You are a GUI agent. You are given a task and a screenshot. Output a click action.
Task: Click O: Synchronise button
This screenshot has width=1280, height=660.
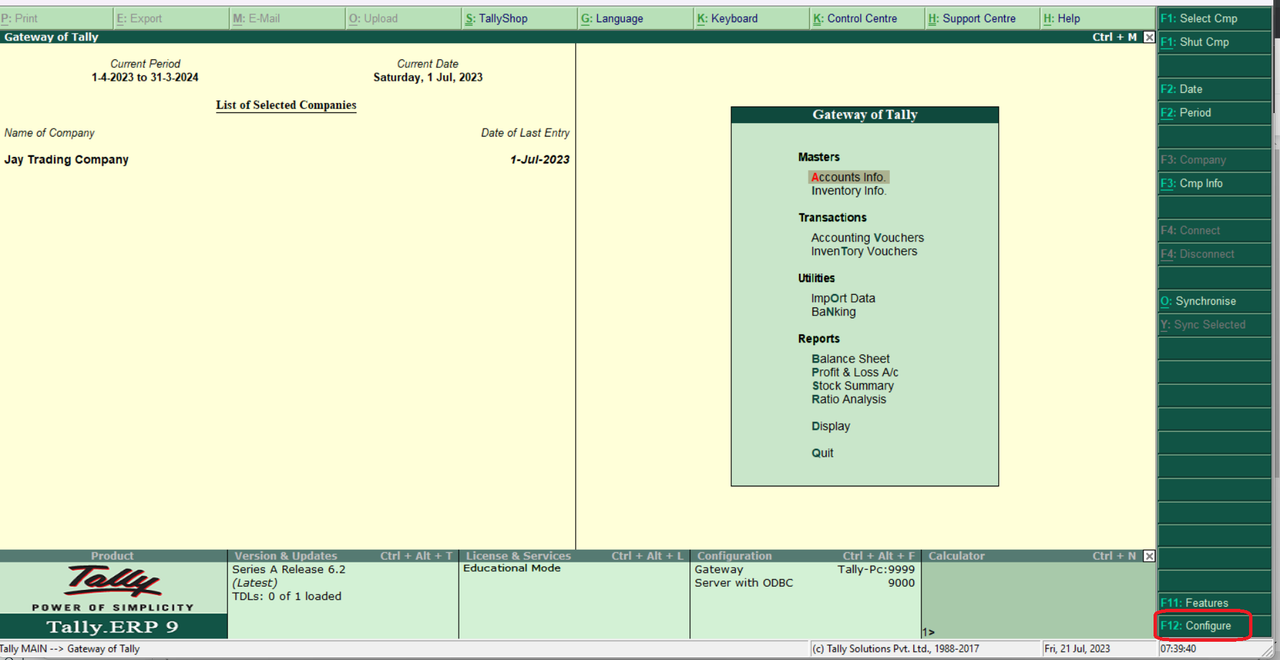[1215, 301]
